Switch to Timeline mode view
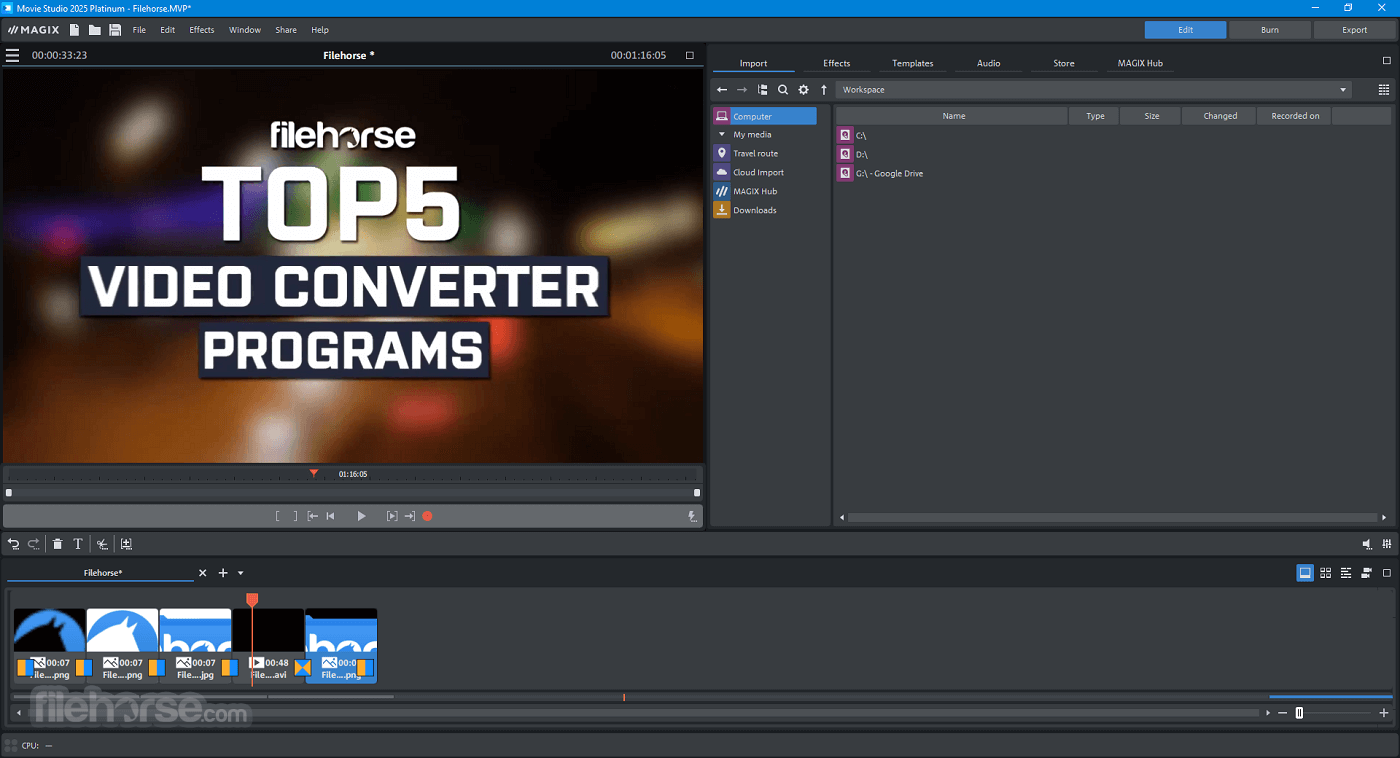The image size is (1400, 758). coord(1346,573)
